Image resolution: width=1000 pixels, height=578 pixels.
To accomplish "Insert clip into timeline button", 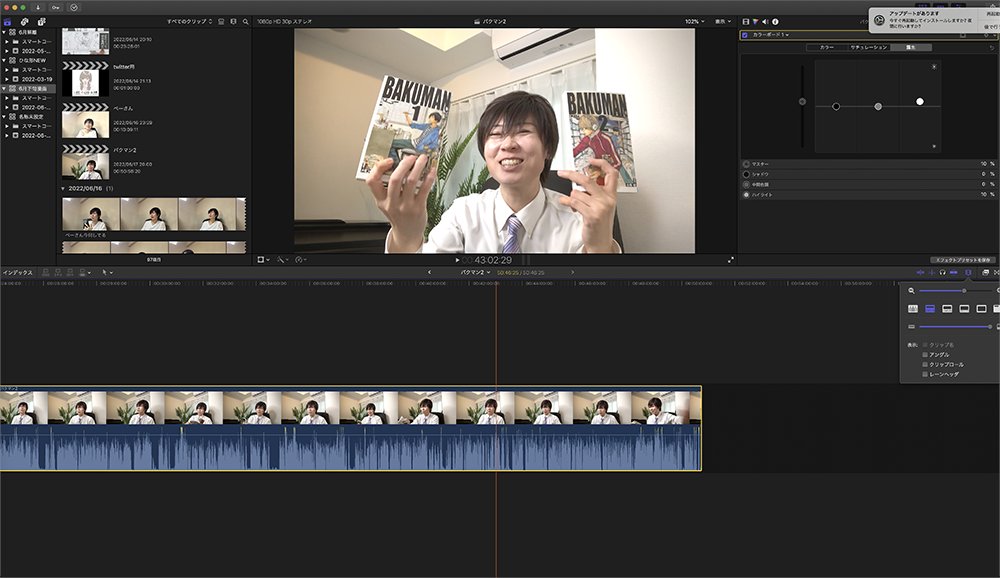I will coord(58,272).
